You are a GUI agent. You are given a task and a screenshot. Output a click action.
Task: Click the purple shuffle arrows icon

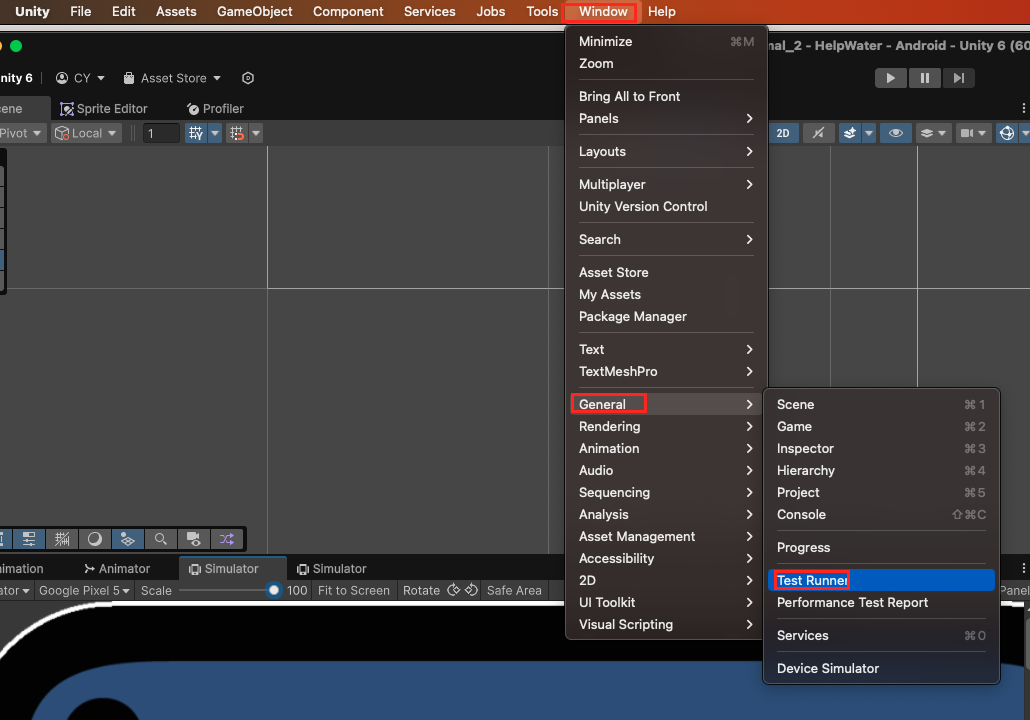pyautogui.click(x=227, y=539)
